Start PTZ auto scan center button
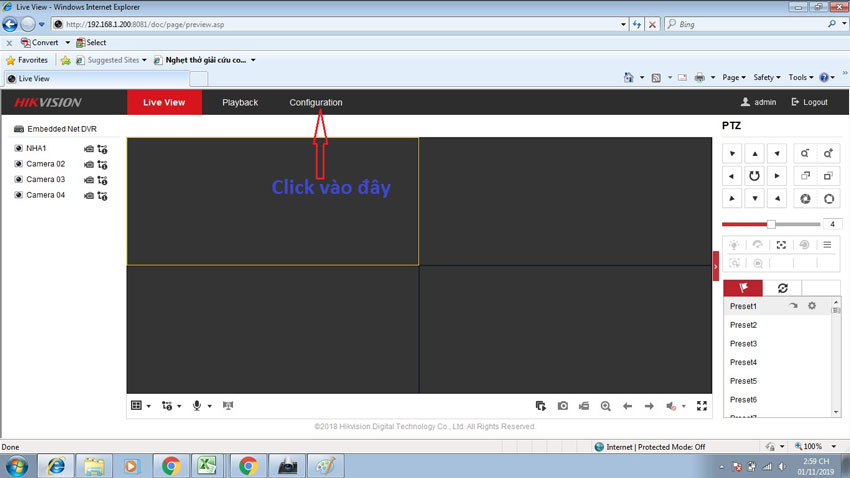 (755, 176)
